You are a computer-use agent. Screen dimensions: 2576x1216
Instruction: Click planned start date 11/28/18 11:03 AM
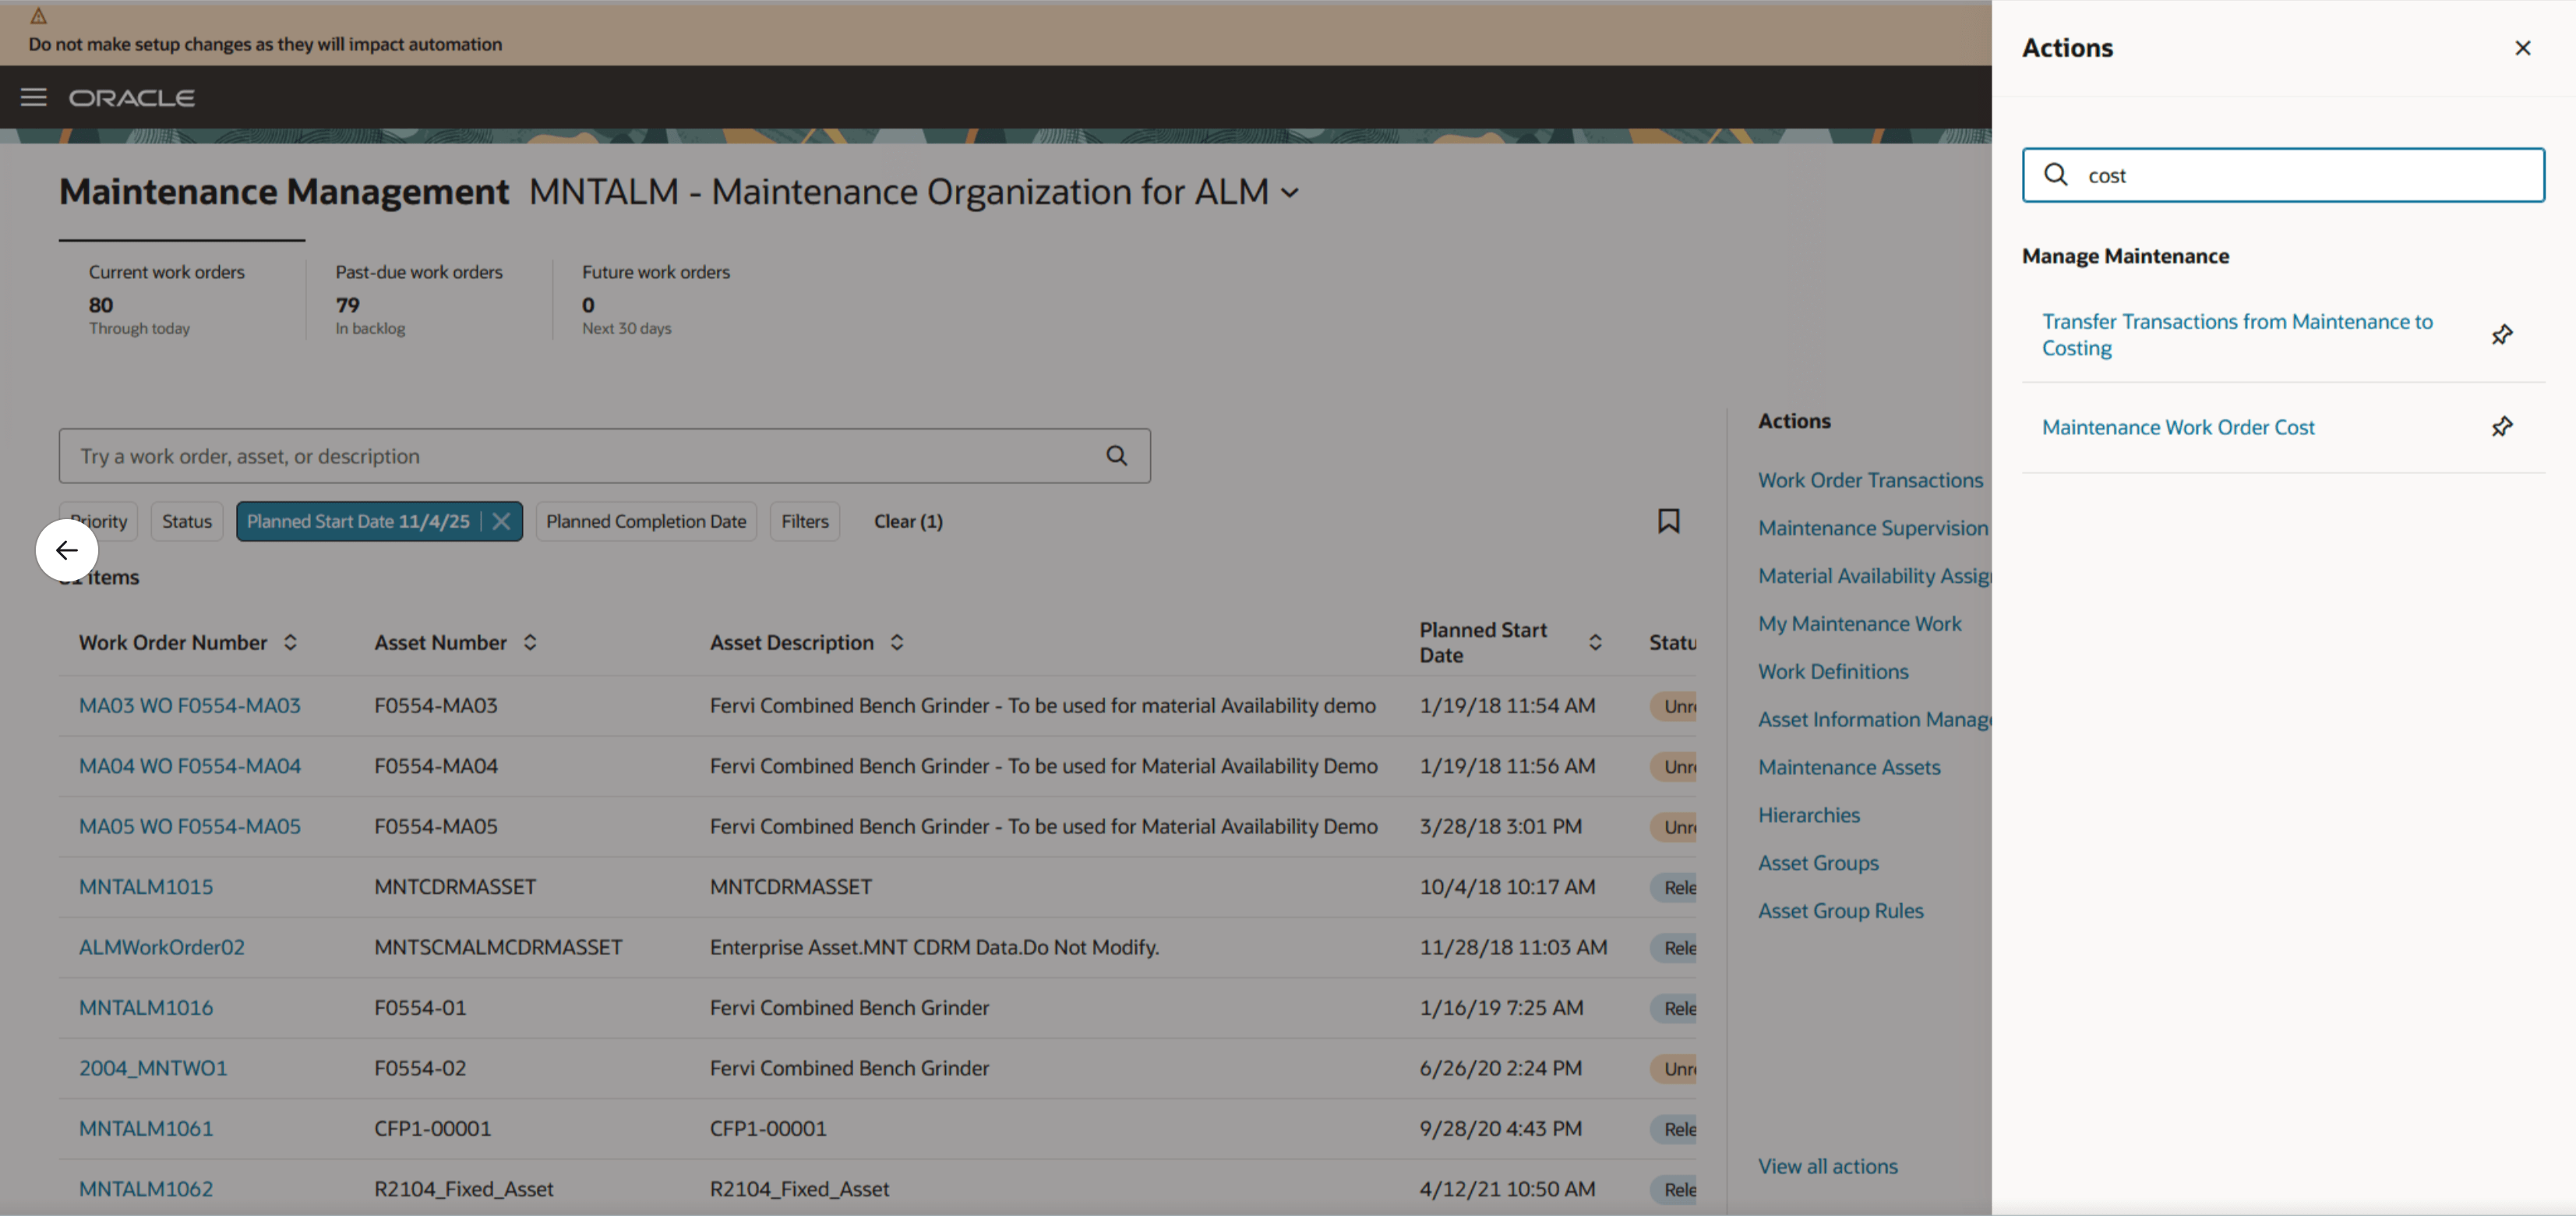pos(1513,947)
